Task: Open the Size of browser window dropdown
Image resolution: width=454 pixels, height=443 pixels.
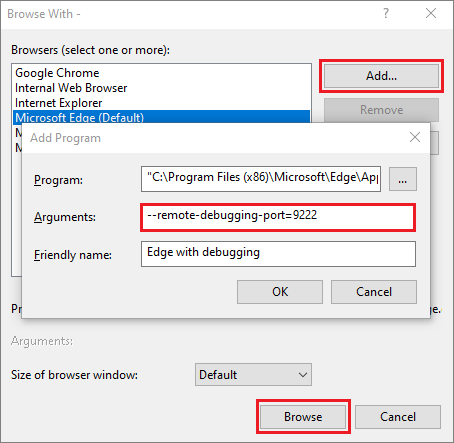Action: 253,375
